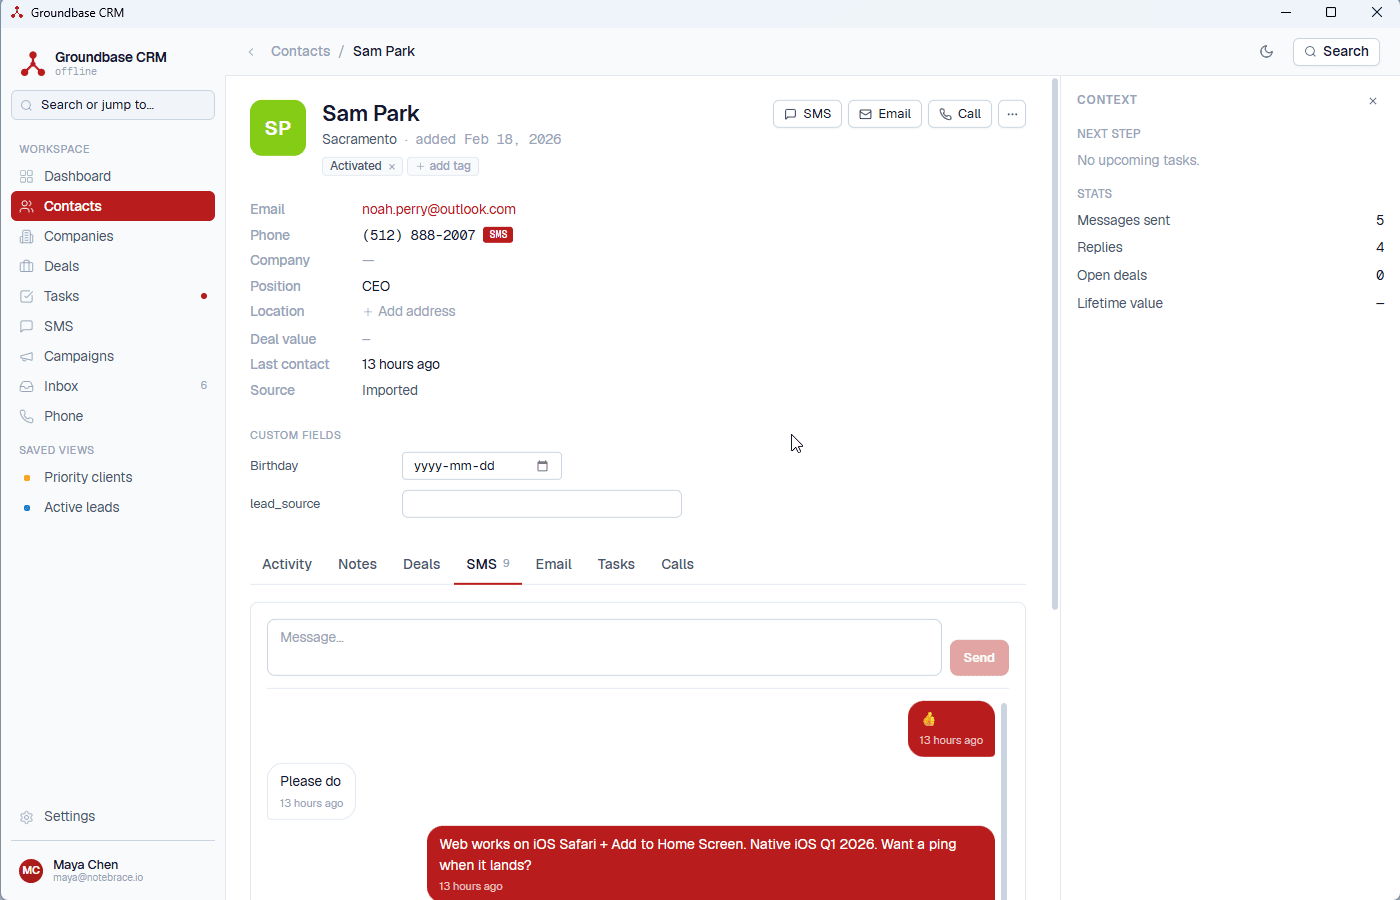The image size is (1400, 900).
Task: Click the 'Please do' message bubble
Action: [311, 792]
